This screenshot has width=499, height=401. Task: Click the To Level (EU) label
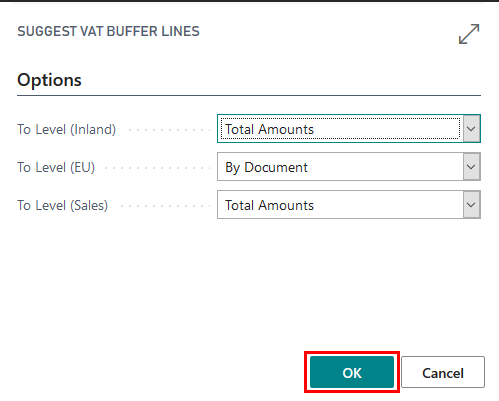point(56,167)
